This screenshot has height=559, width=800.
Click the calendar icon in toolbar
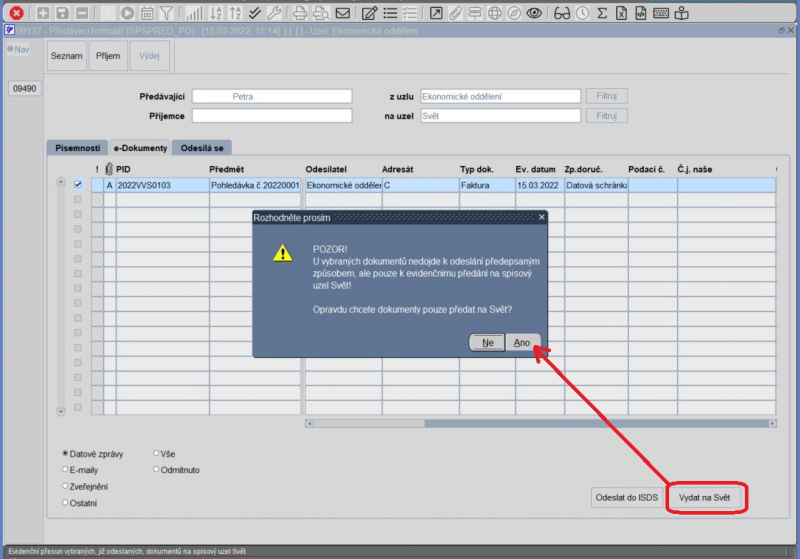147,13
